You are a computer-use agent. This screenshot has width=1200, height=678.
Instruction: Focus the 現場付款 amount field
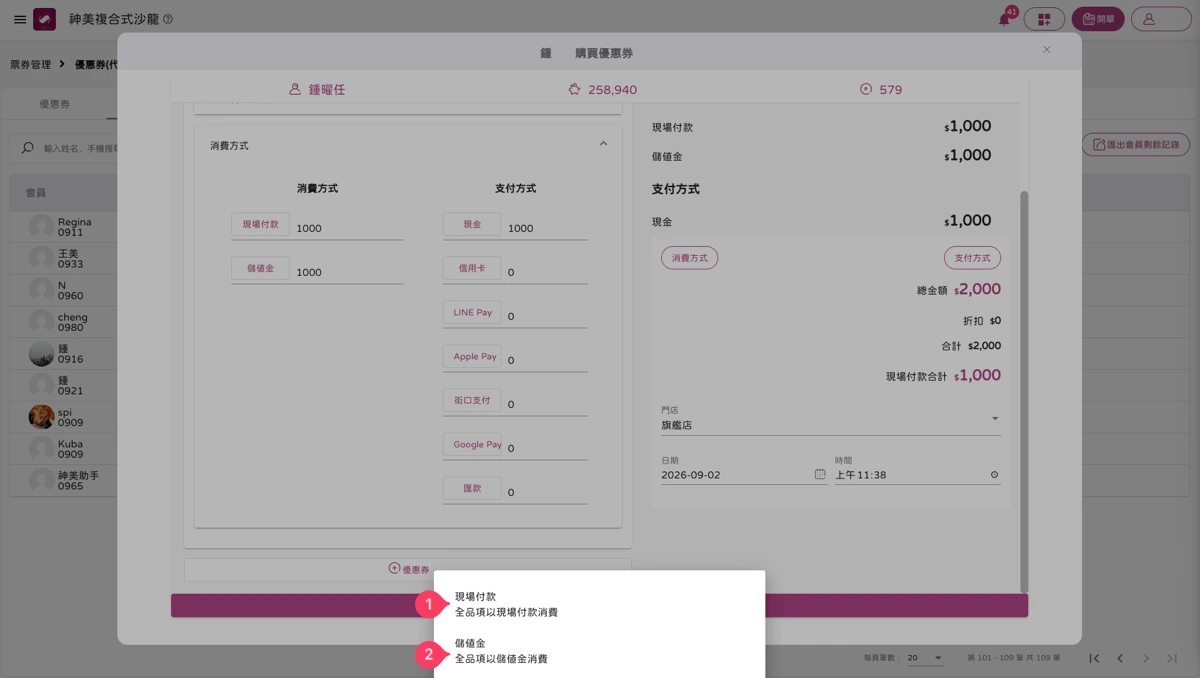click(349, 228)
